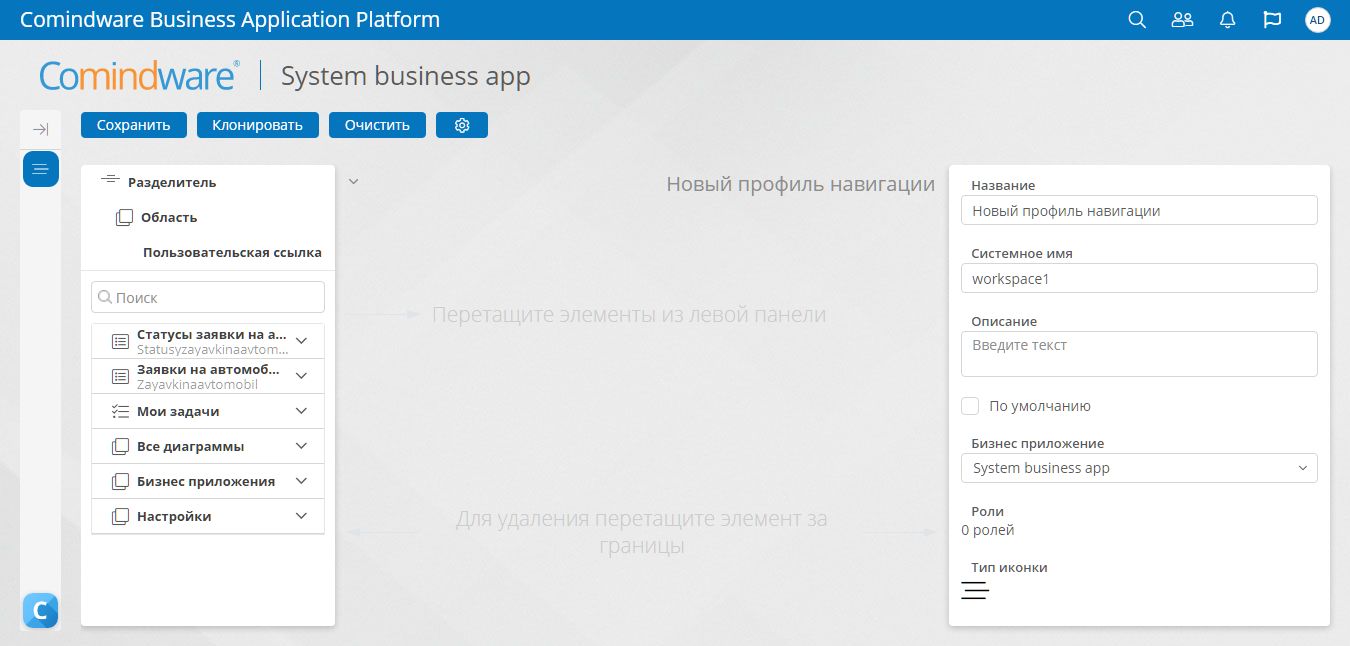Image resolution: width=1350 pixels, height=646 pixels.
Task: Select the Область area icon
Action: [124, 217]
